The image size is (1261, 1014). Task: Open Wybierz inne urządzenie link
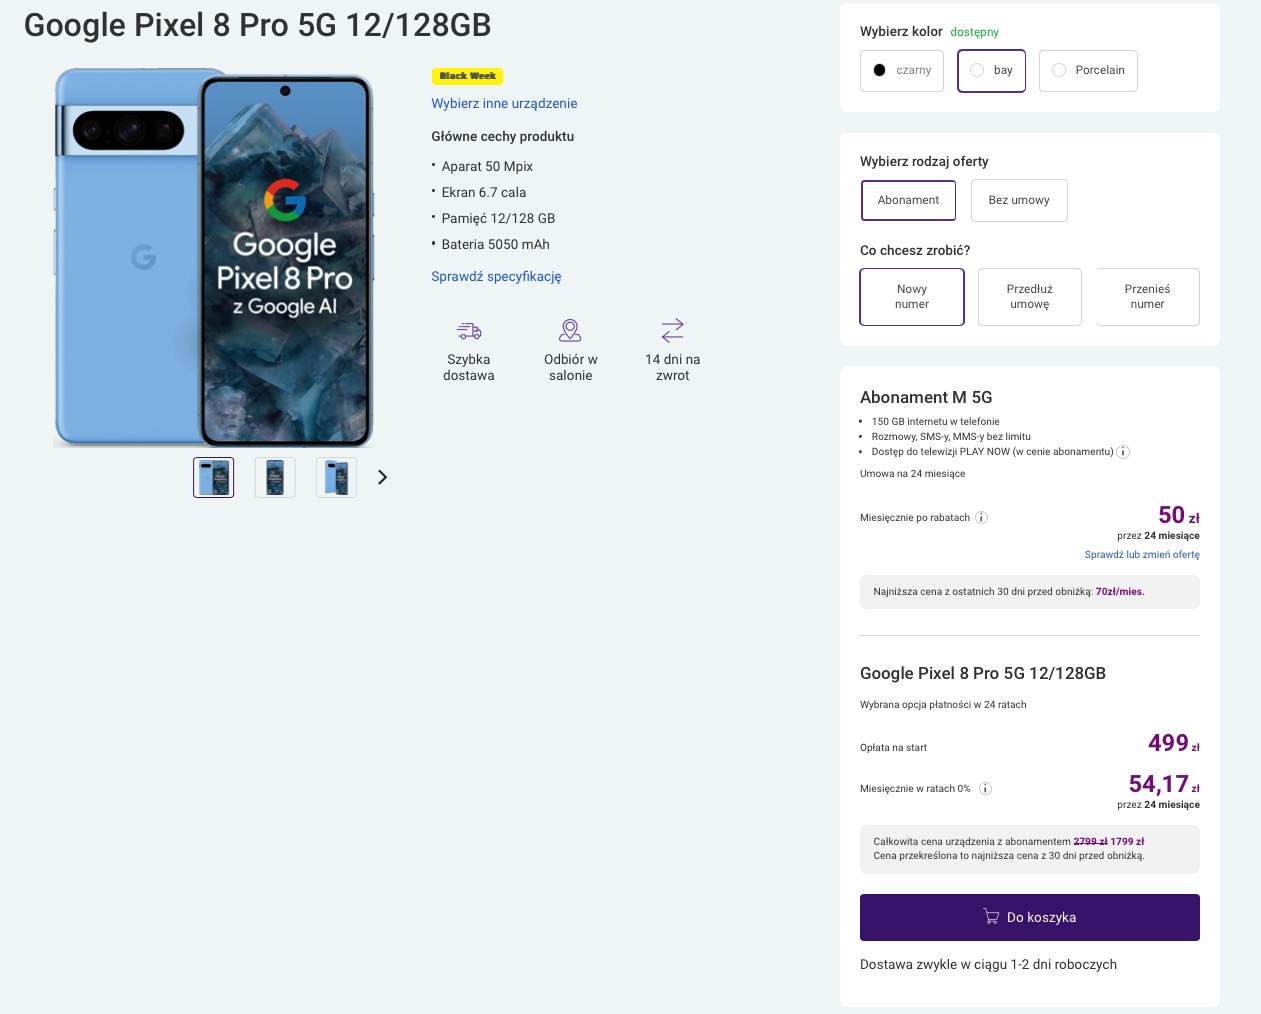pos(504,103)
